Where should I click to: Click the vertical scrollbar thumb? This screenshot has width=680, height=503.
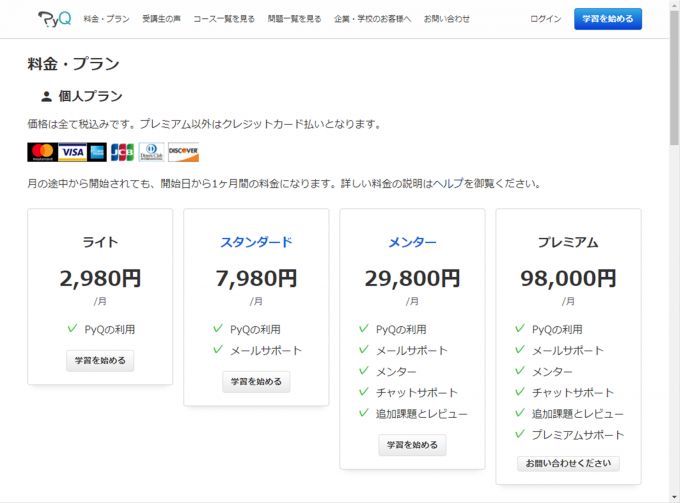674,77
